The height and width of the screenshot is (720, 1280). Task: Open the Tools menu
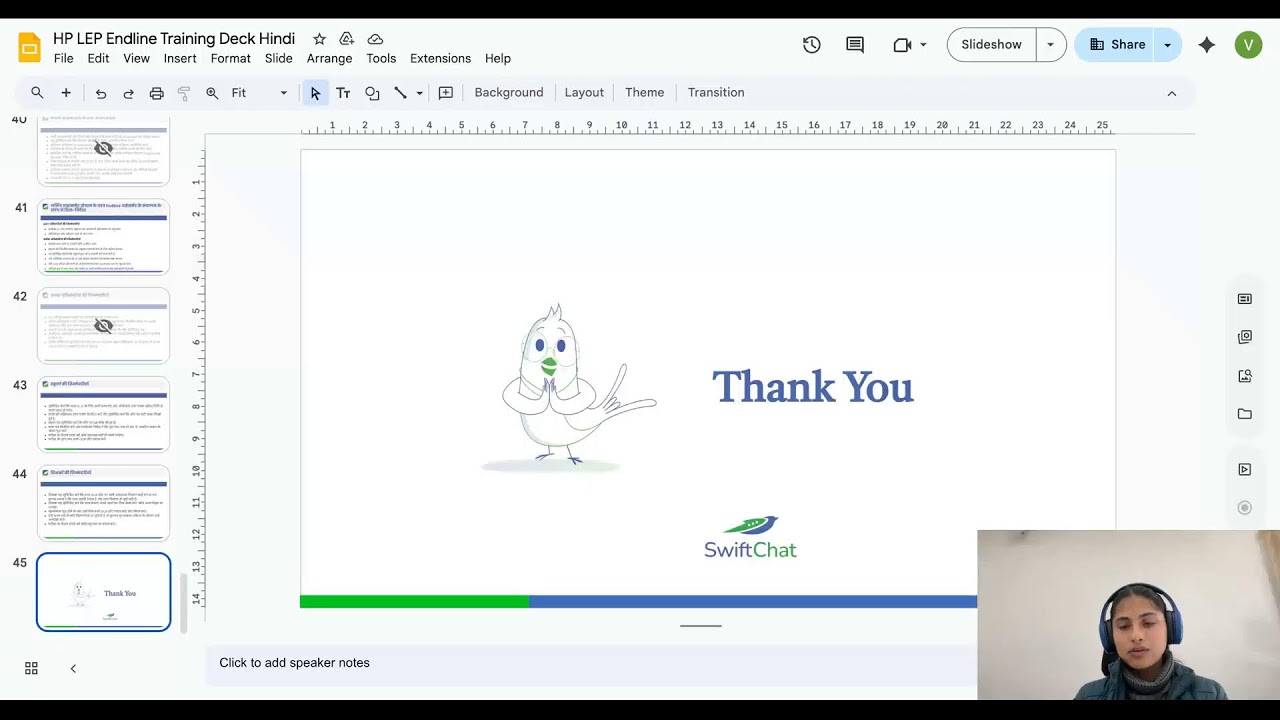click(381, 59)
